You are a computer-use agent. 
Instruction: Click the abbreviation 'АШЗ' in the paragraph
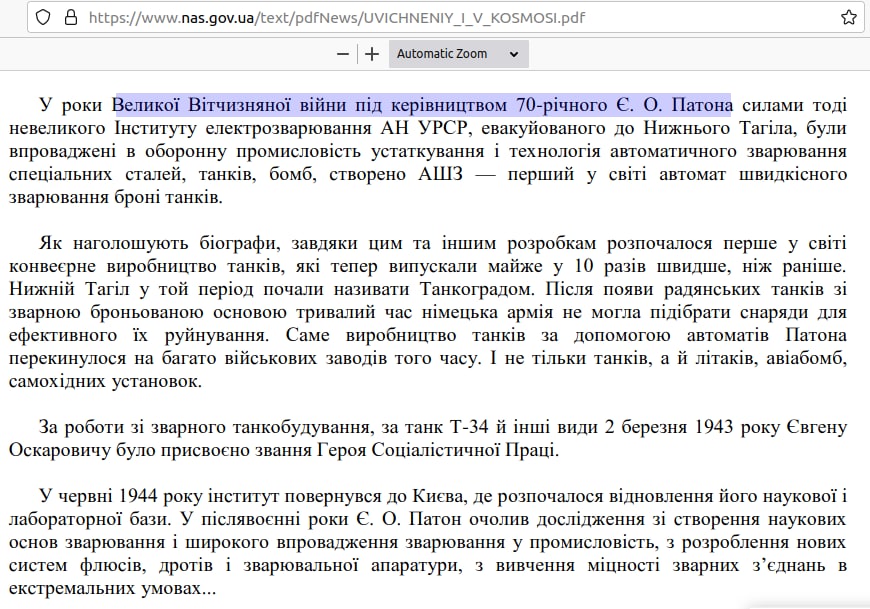tap(441, 174)
